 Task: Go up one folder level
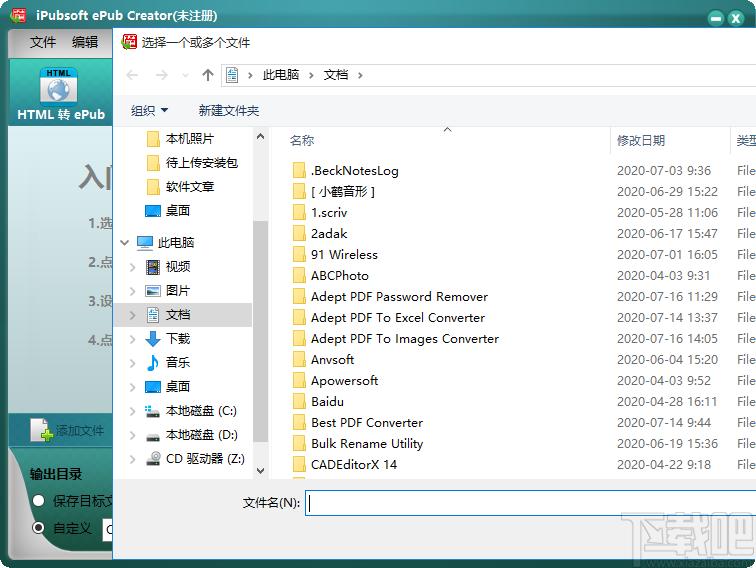pos(208,75)
